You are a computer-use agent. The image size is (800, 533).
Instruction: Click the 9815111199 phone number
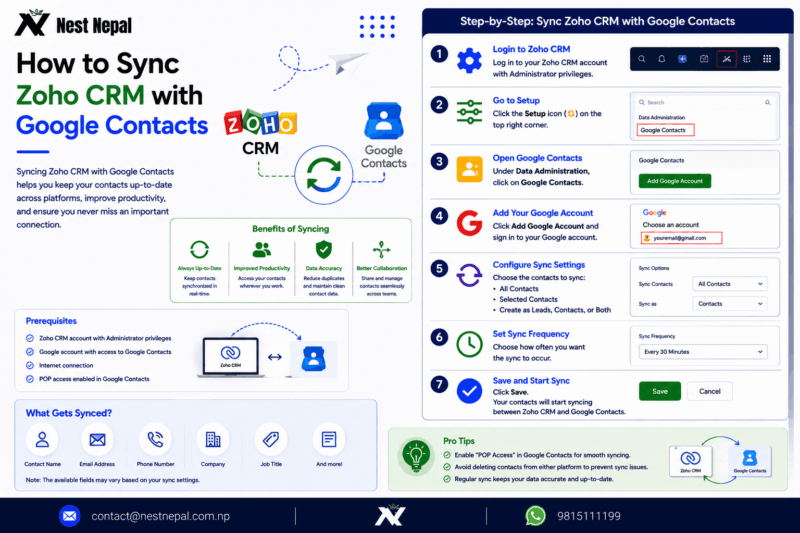click(x=589, y=516)
